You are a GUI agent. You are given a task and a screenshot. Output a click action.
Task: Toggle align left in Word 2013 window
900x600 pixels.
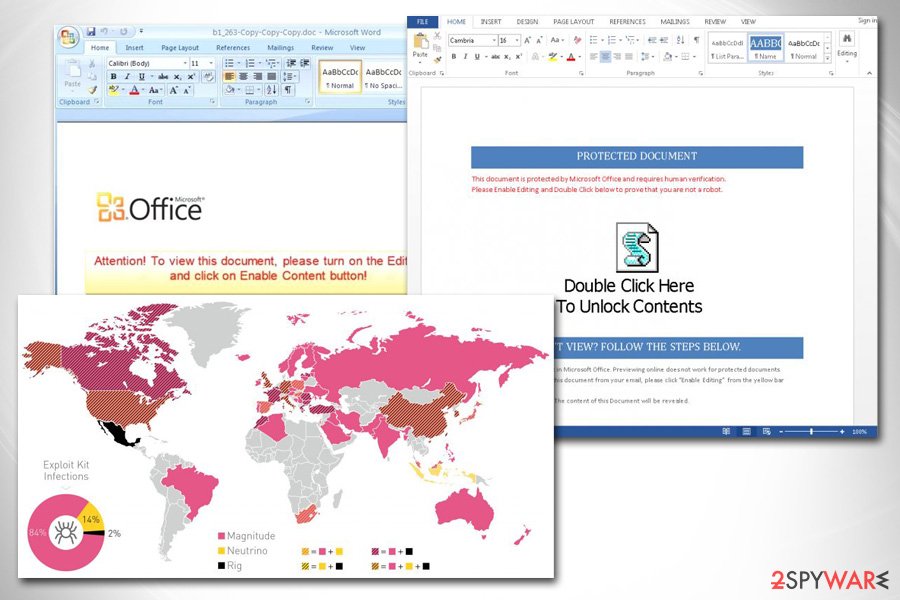(593, 57)
